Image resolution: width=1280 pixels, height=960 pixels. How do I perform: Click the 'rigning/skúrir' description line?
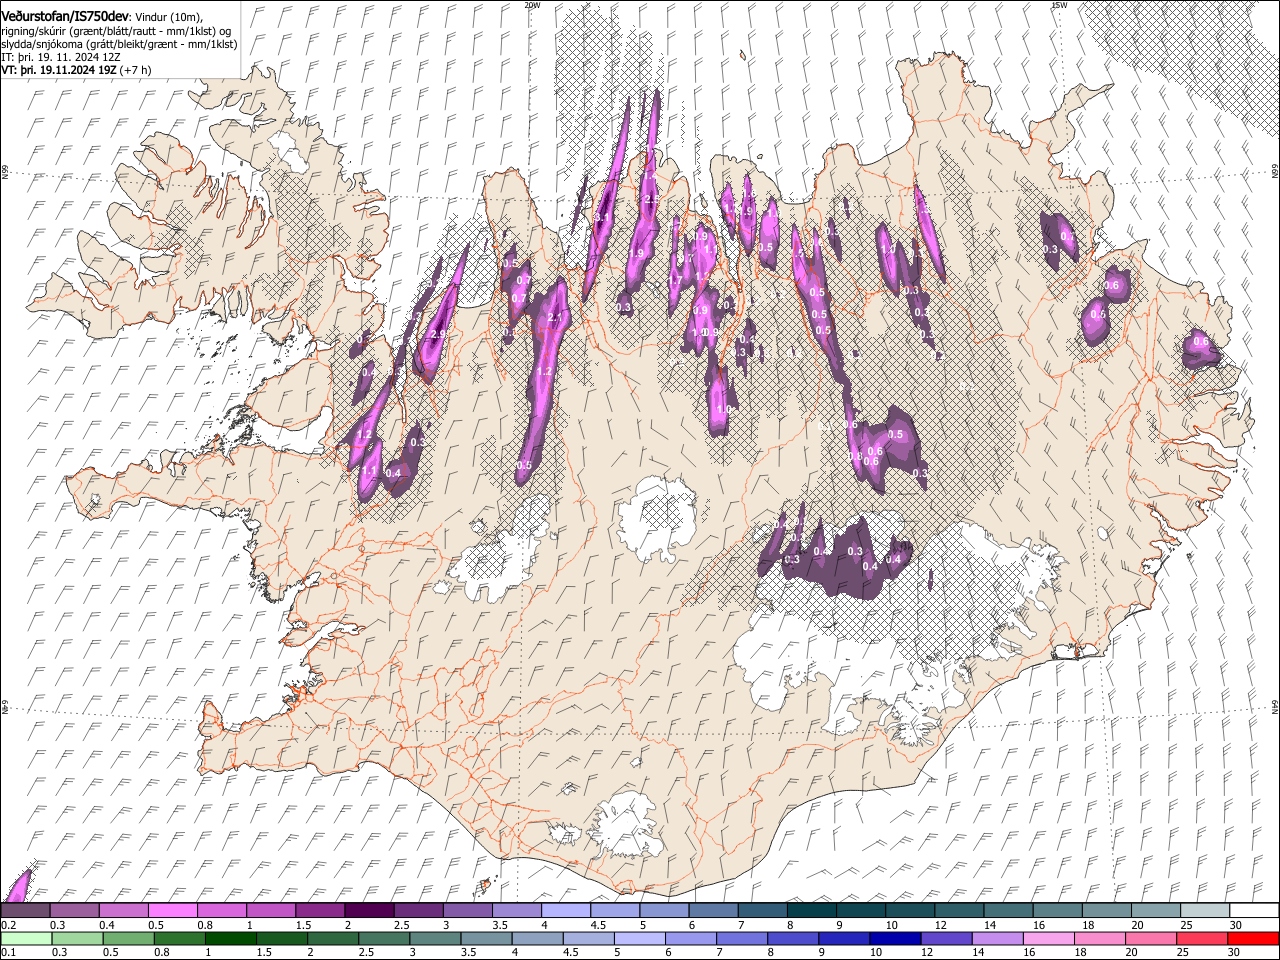tap(116, 31)
